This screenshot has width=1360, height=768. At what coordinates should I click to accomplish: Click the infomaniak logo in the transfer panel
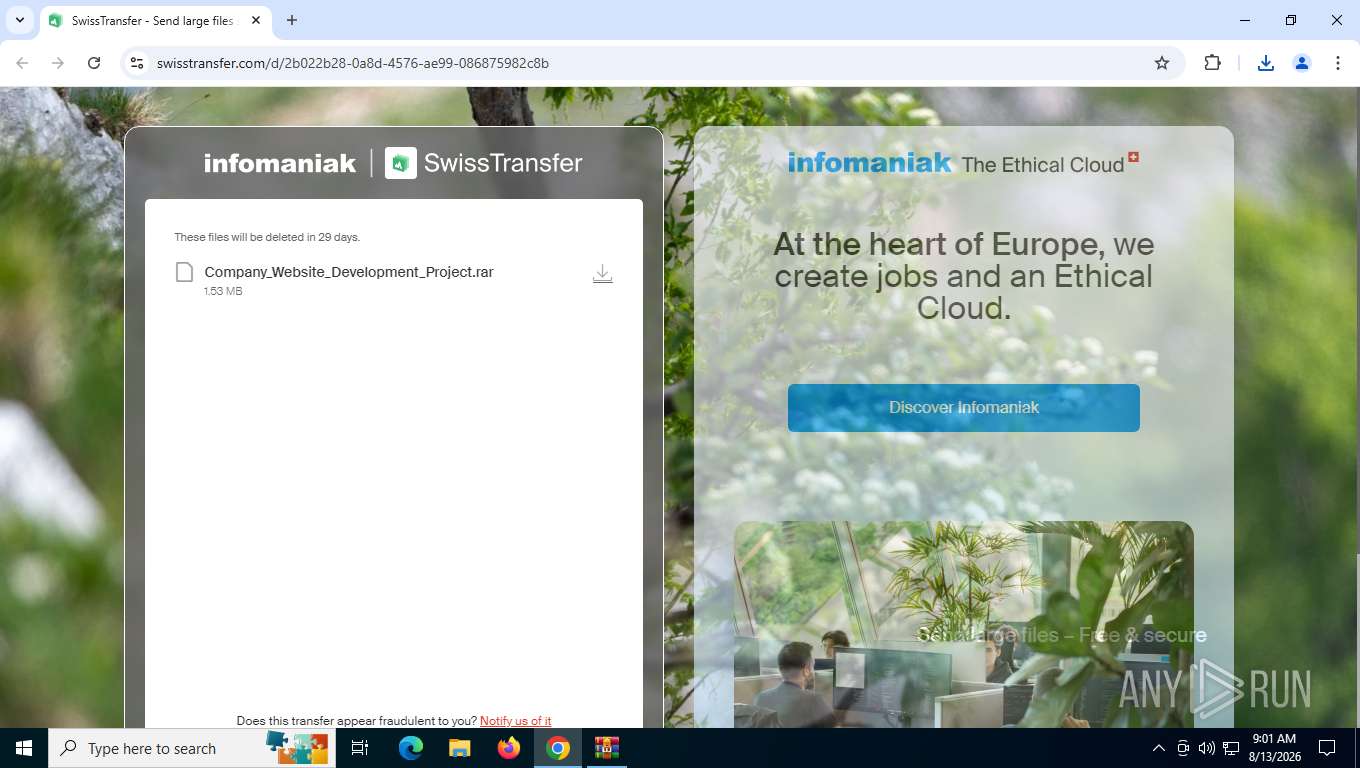280,163
